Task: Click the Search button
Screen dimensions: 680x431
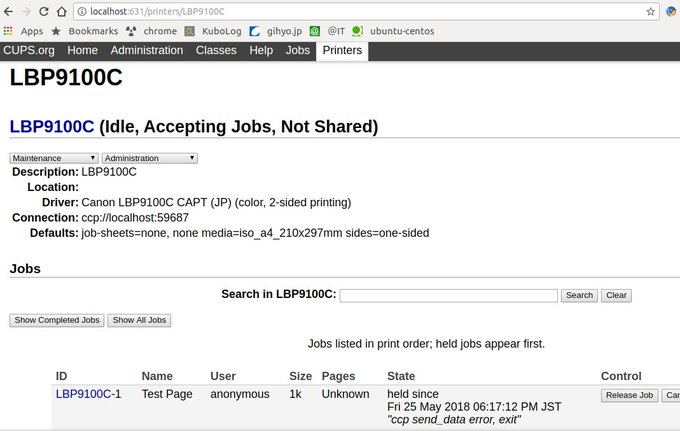Action: coord(579,295)
